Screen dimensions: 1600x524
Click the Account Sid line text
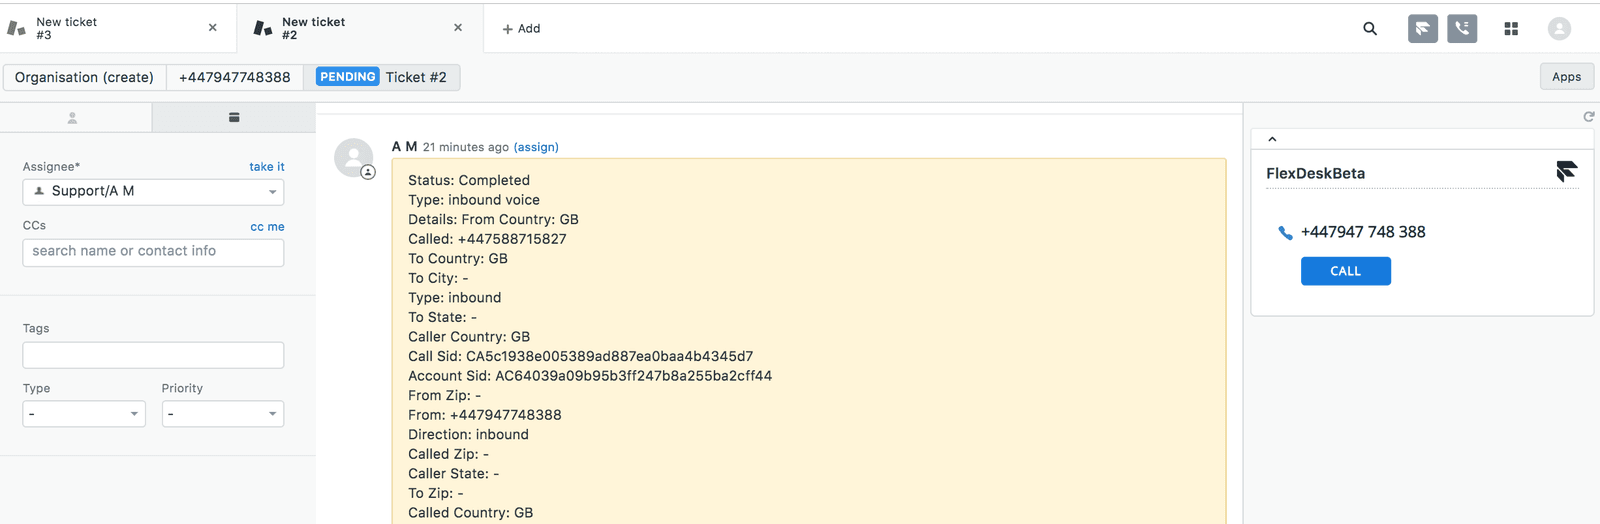point(590,376)
